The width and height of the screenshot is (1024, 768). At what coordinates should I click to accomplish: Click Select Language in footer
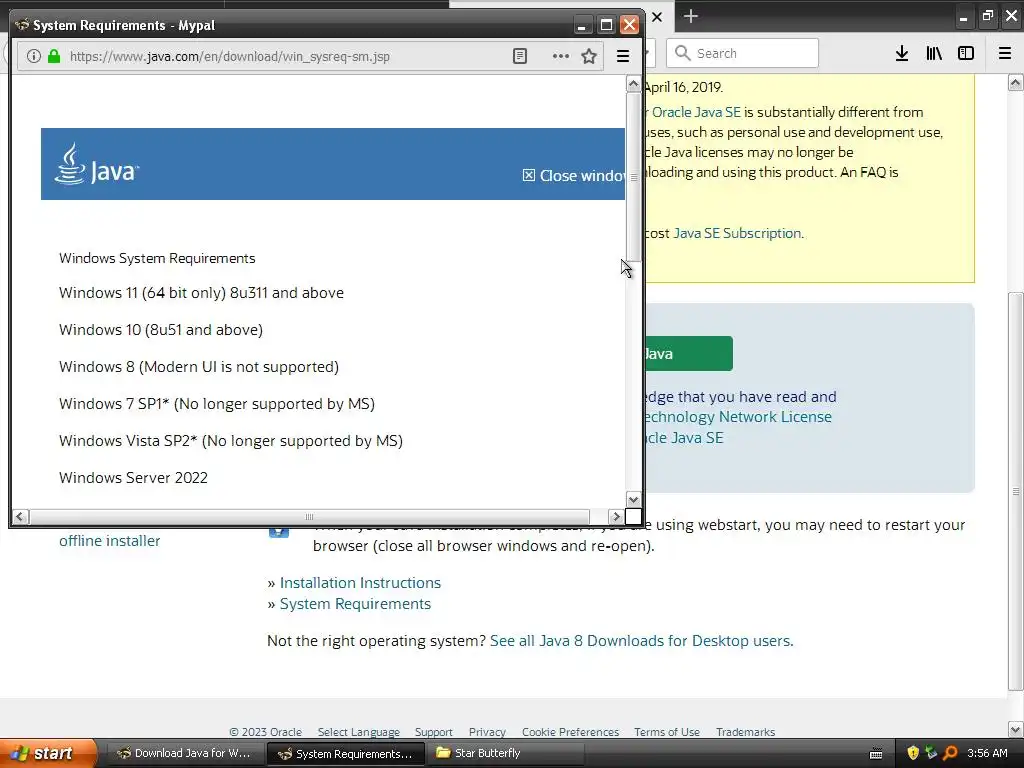[x=359, y=732]
